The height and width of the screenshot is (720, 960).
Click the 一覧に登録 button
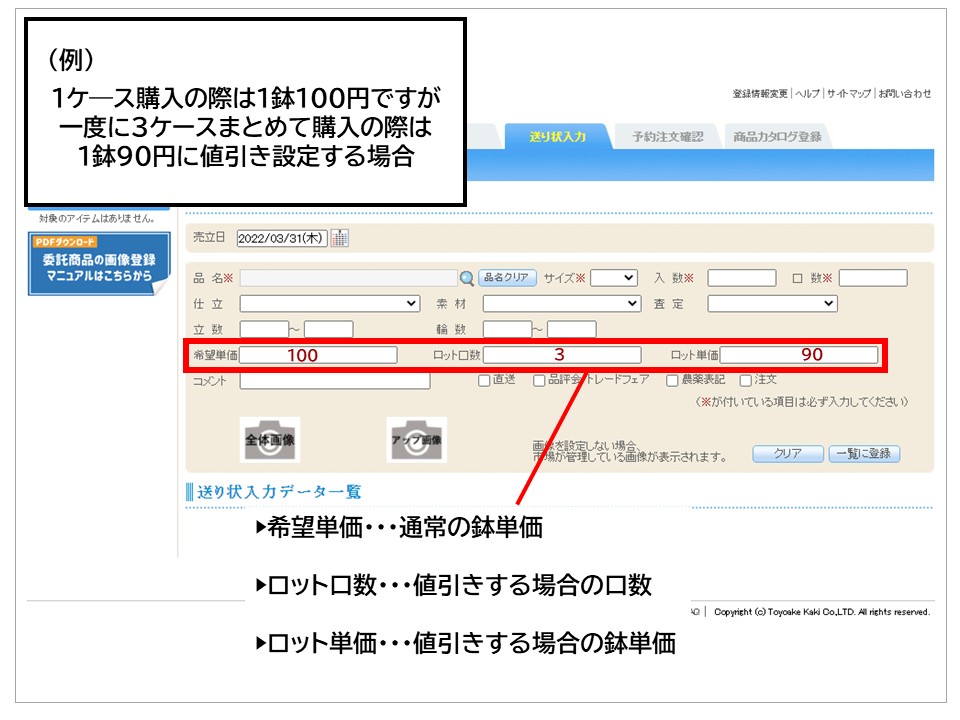pyautogui.click(x=864, y=453)
